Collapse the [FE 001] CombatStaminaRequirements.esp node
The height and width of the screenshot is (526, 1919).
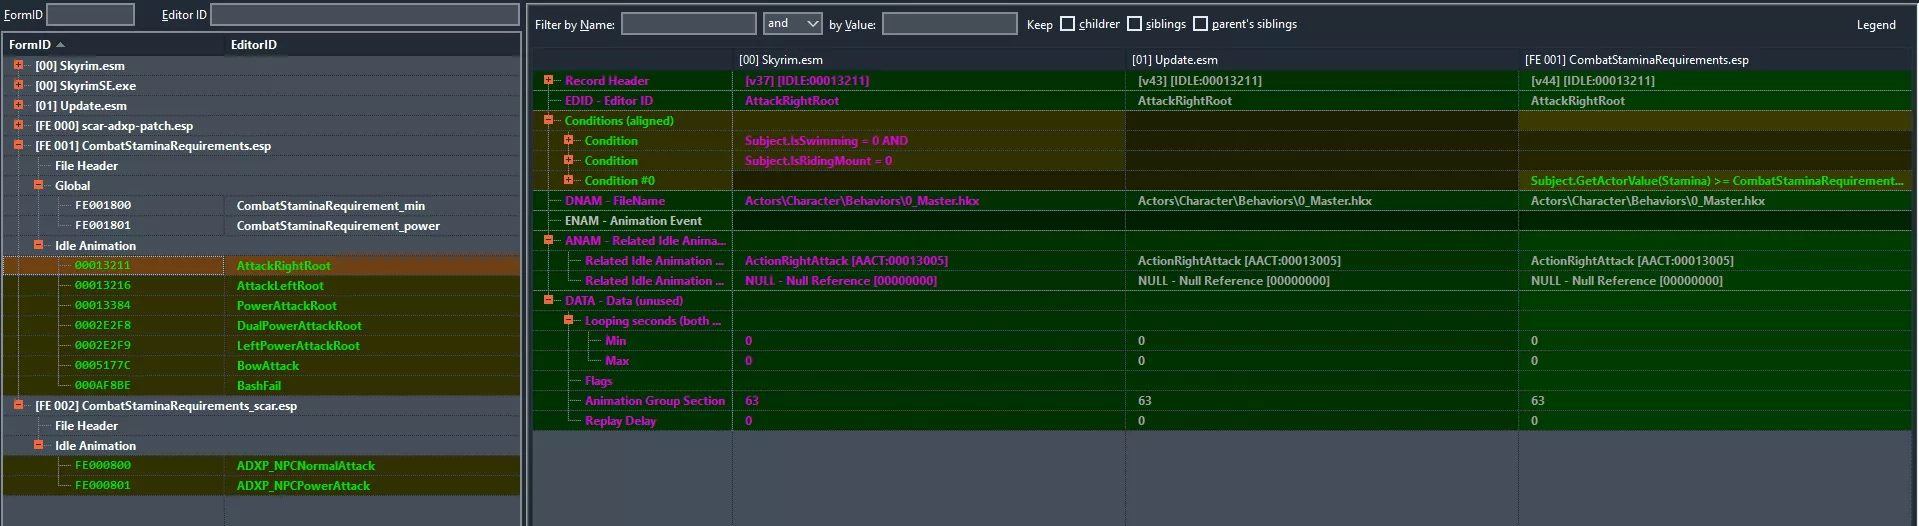click(18, 145)
